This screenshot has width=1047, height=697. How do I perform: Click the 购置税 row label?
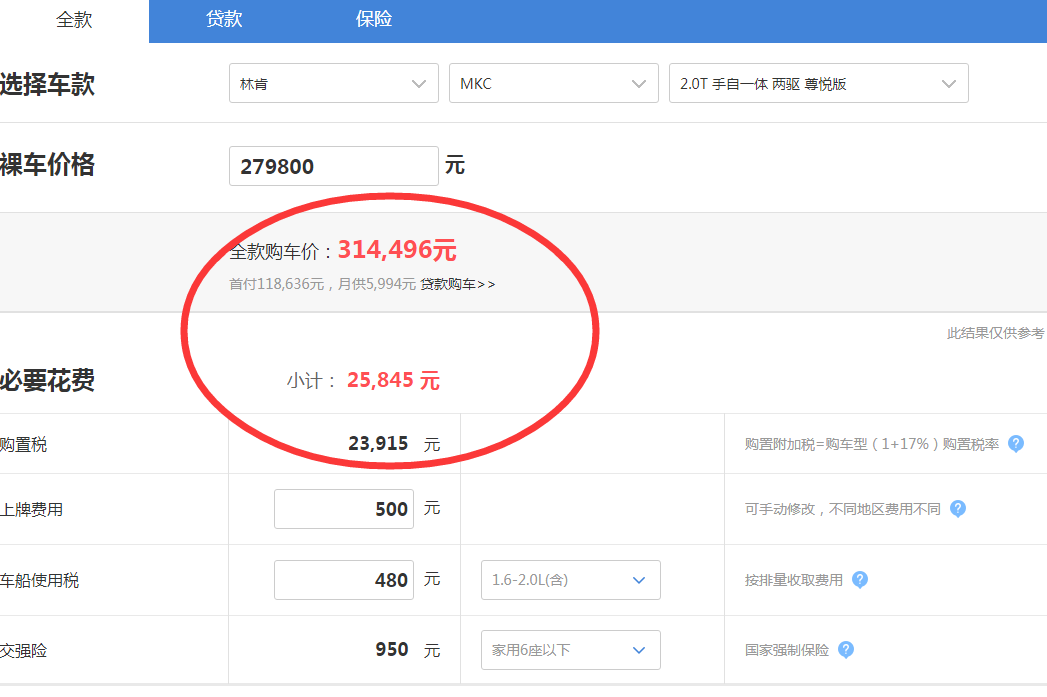click(x=23, y=445)
